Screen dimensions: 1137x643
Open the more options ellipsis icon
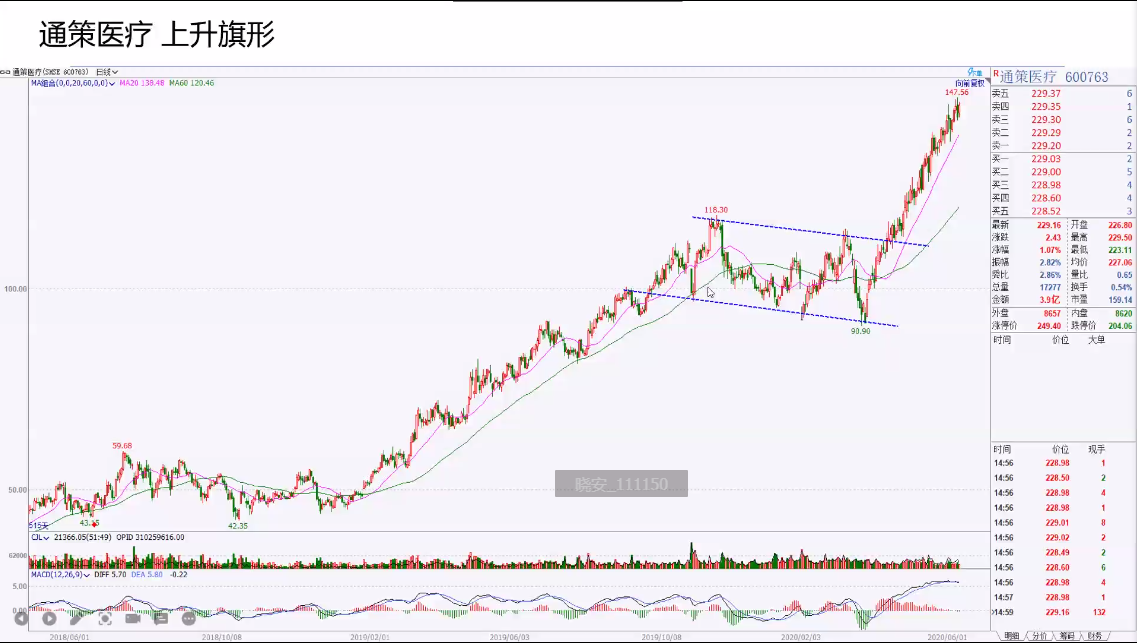click(x=189, y=618)
